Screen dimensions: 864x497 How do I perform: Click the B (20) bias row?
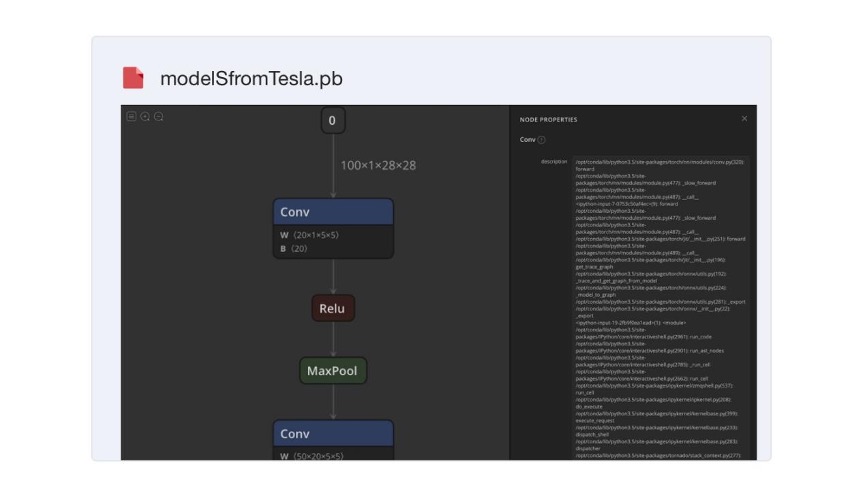coord(333,248)
